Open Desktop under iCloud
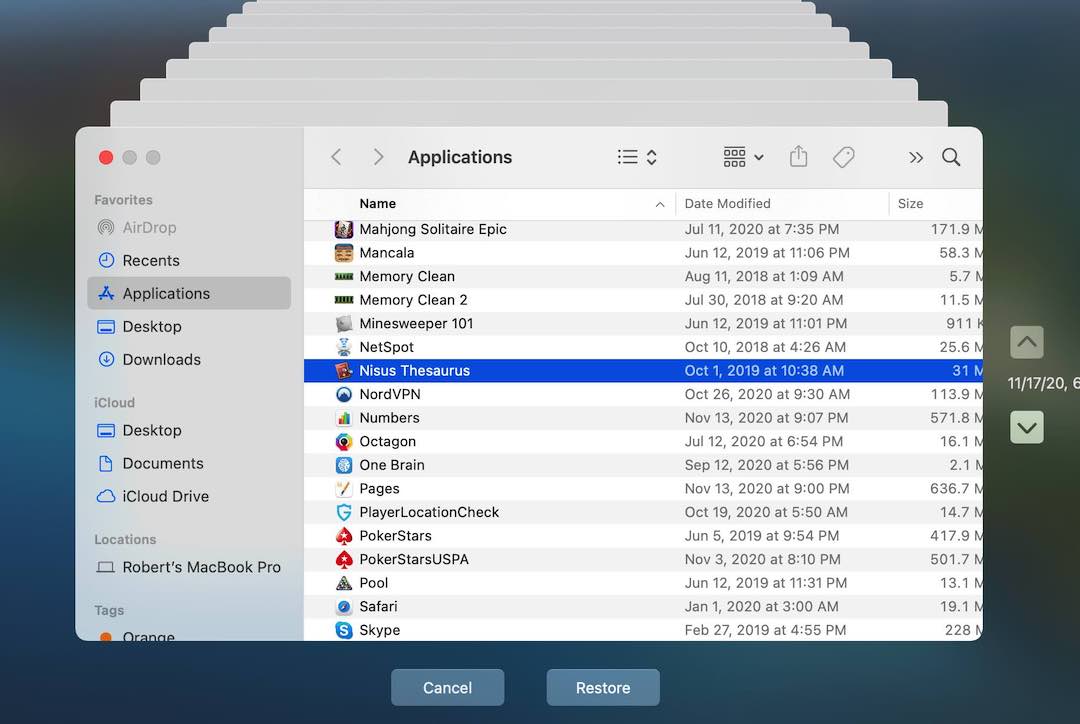This screenshot has height=724, width=1080. pyautogui.click(x=189, y=431)
